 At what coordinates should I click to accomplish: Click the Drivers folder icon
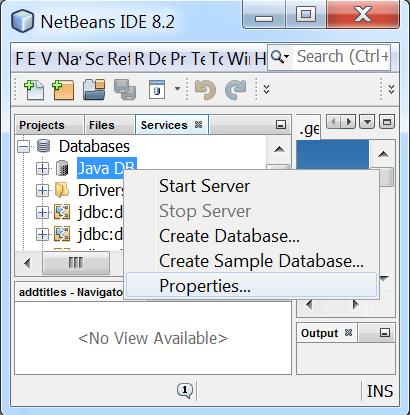(x=62, y=190)
